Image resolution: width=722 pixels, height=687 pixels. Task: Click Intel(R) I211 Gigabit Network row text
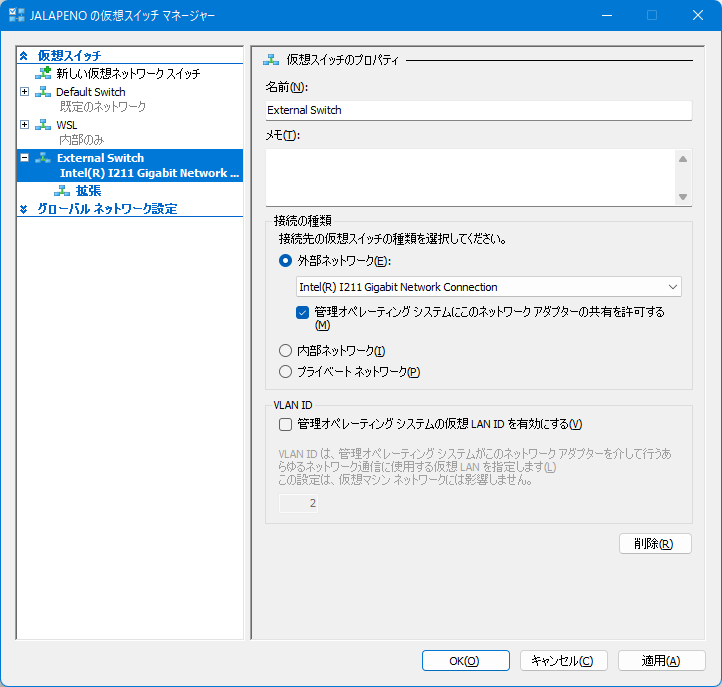tap(149, 173)
